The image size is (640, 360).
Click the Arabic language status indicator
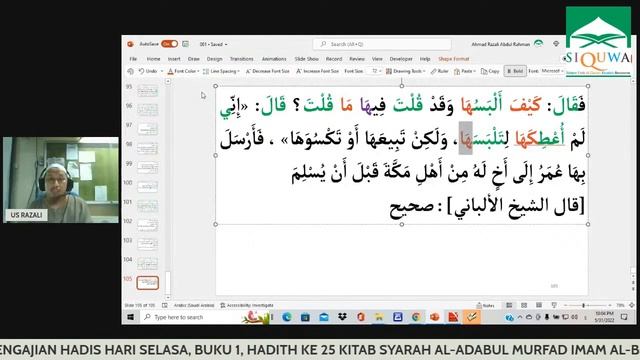pos(194,305)
